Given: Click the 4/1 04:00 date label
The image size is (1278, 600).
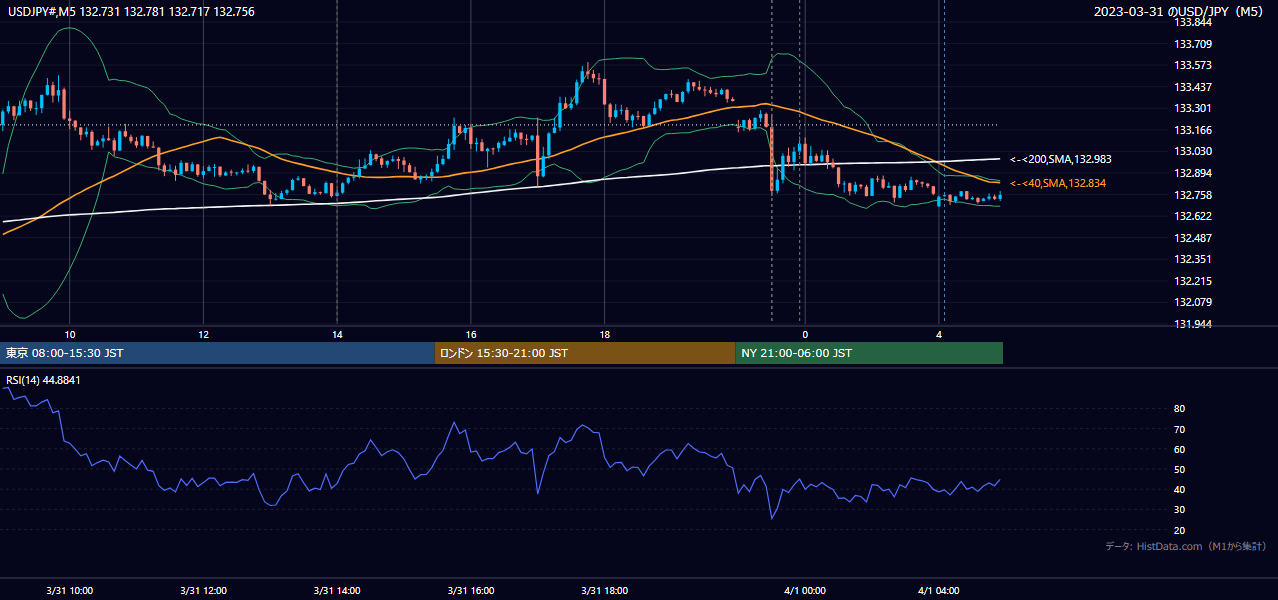Looking at the screenshot, I should 939,590.
